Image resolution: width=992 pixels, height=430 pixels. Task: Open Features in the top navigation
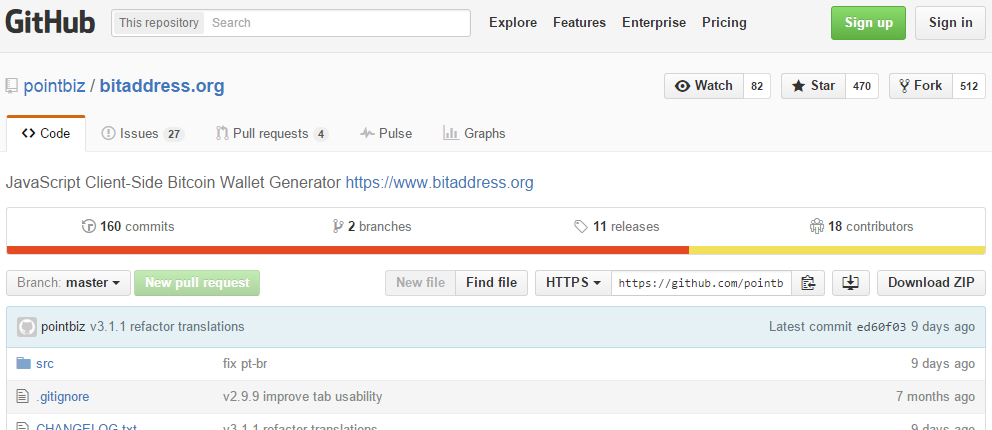(x=580, y=23)
